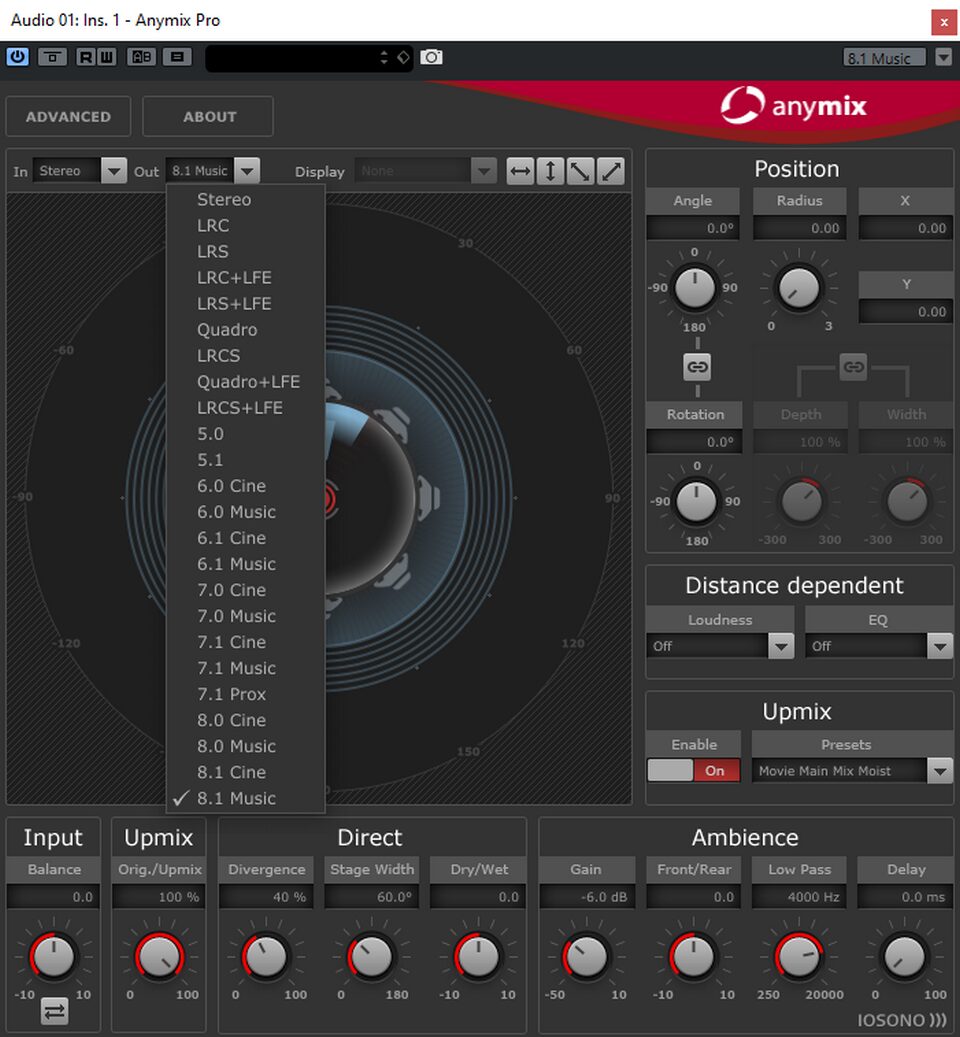This screenshot has width=960, height=1037.
Task: Click the toolbar icon after A/B
Action: [177, 57]
